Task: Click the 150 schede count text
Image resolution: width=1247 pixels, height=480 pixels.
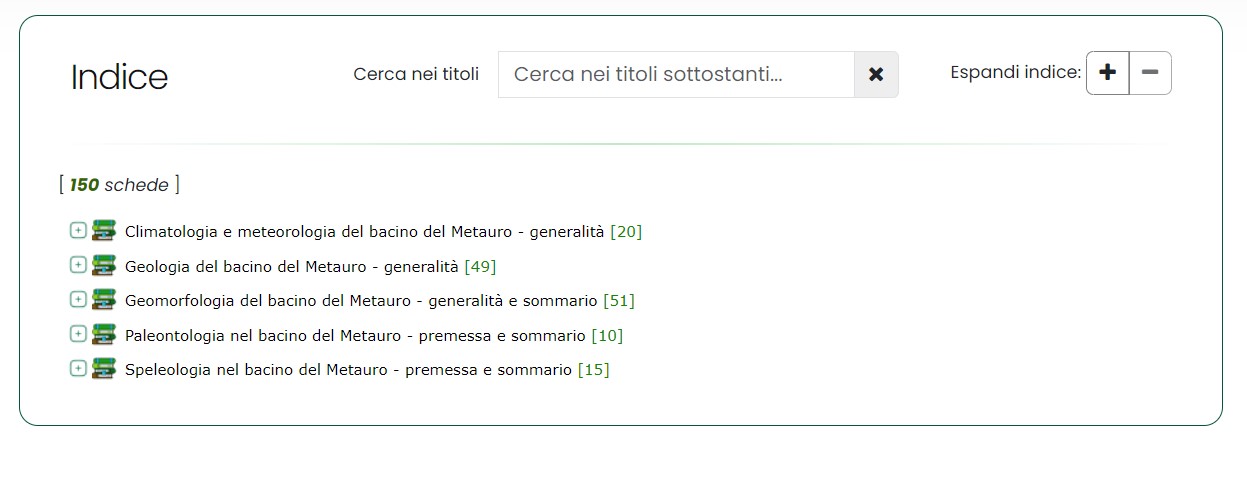Action: (x=119, y=185)
